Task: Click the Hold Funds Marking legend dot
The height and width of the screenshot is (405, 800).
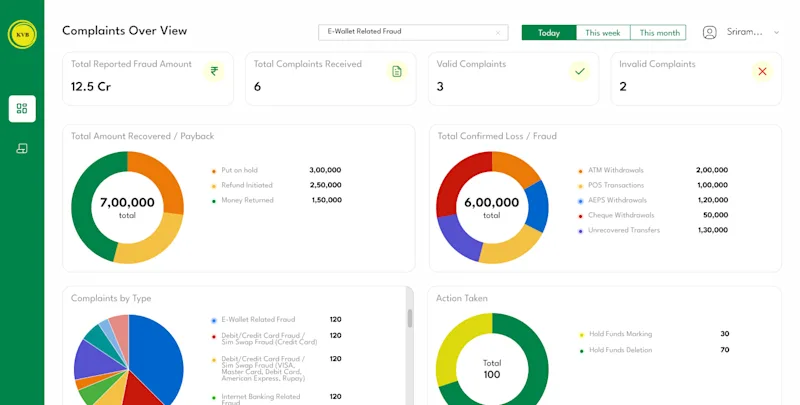Action: pos(581,335)
